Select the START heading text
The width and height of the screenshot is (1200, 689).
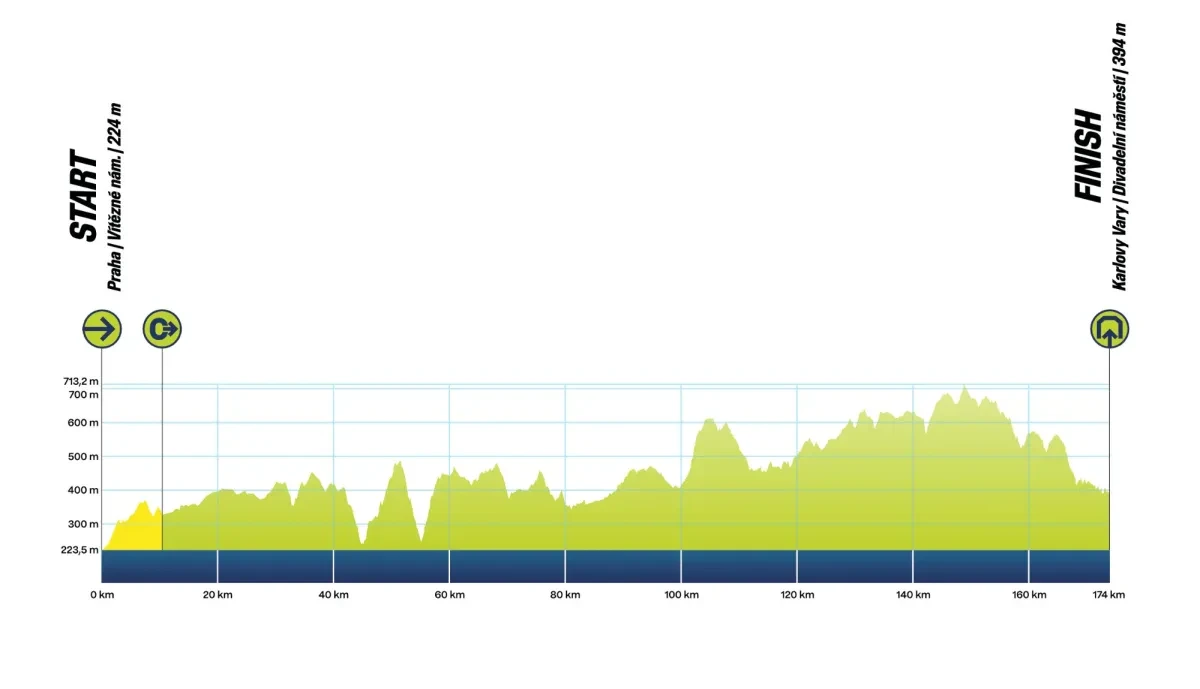pos(84,196)
